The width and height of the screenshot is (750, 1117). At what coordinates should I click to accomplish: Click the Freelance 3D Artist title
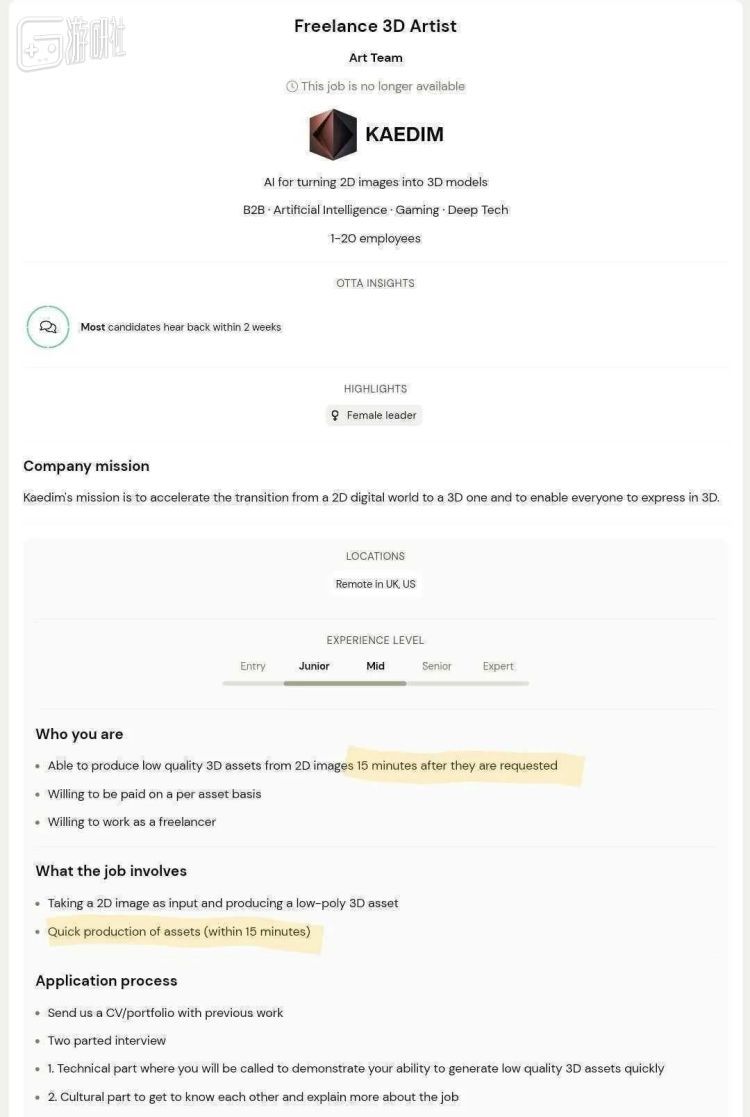point(375,26)
